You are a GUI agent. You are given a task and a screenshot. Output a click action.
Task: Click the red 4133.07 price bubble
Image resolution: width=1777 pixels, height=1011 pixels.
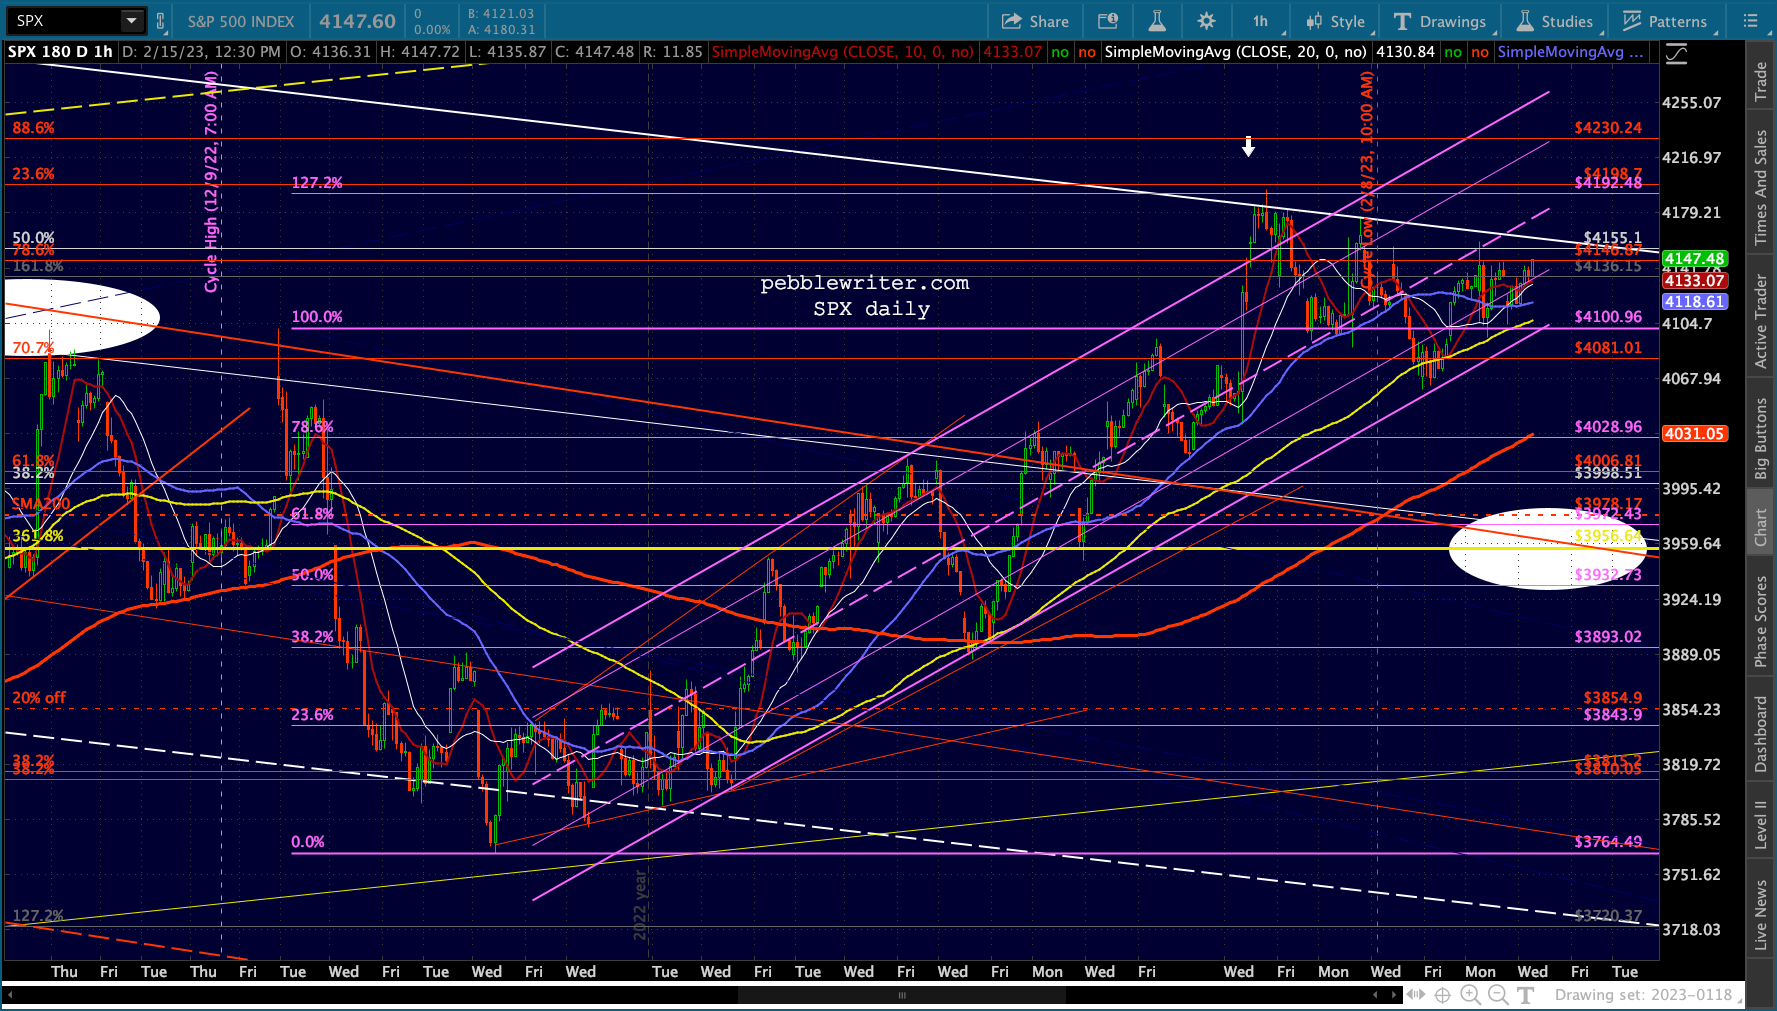(x=1694, y=281)
